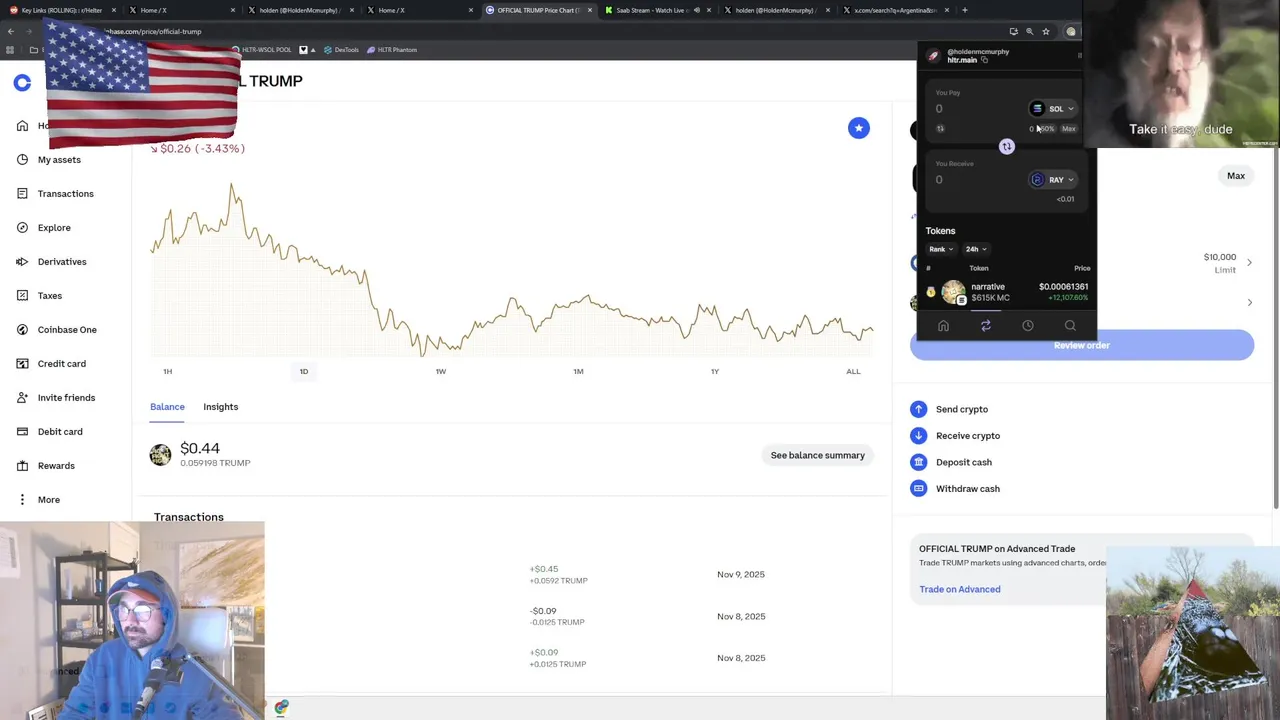The width and height of the screenshot is (1280, 720).
Task: Select the 1D chart range
Action: [x=304, y=372]
